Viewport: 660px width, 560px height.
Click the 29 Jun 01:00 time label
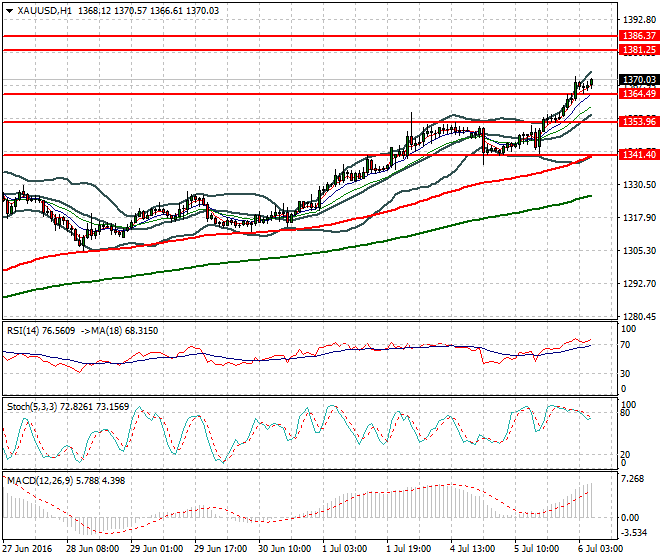pos(157,549)
